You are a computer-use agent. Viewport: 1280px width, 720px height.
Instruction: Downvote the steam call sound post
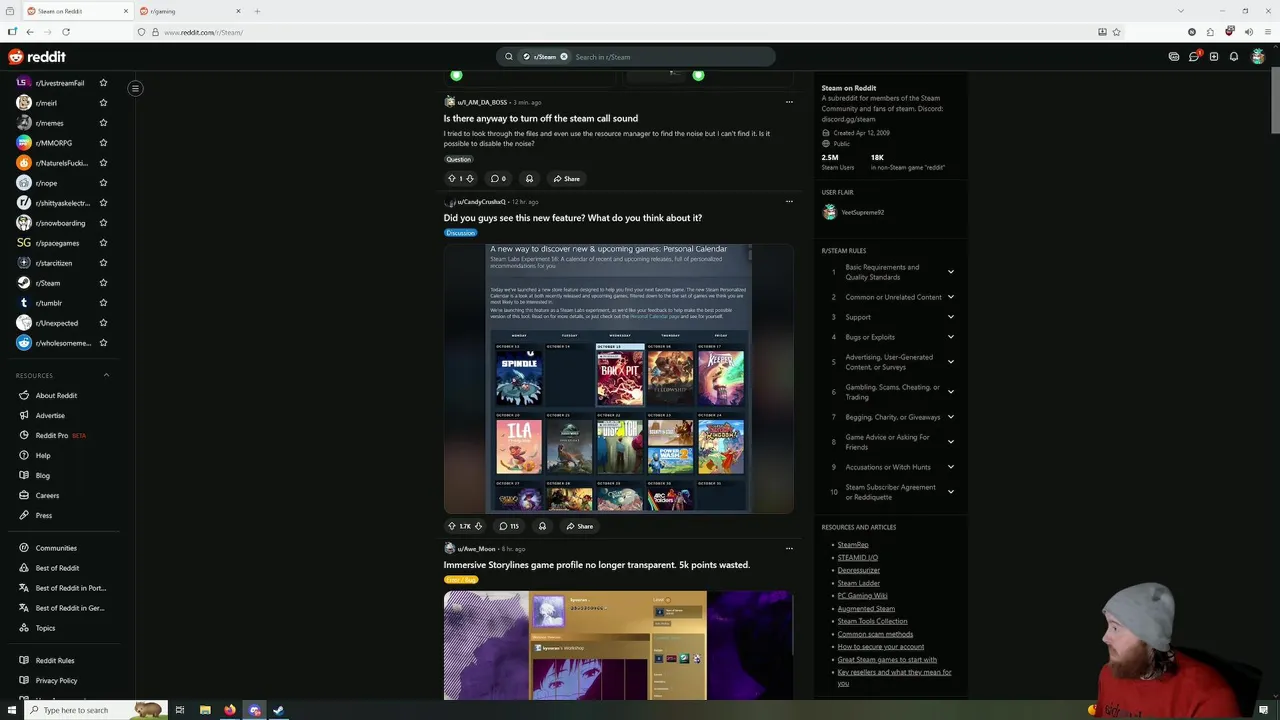470,179
